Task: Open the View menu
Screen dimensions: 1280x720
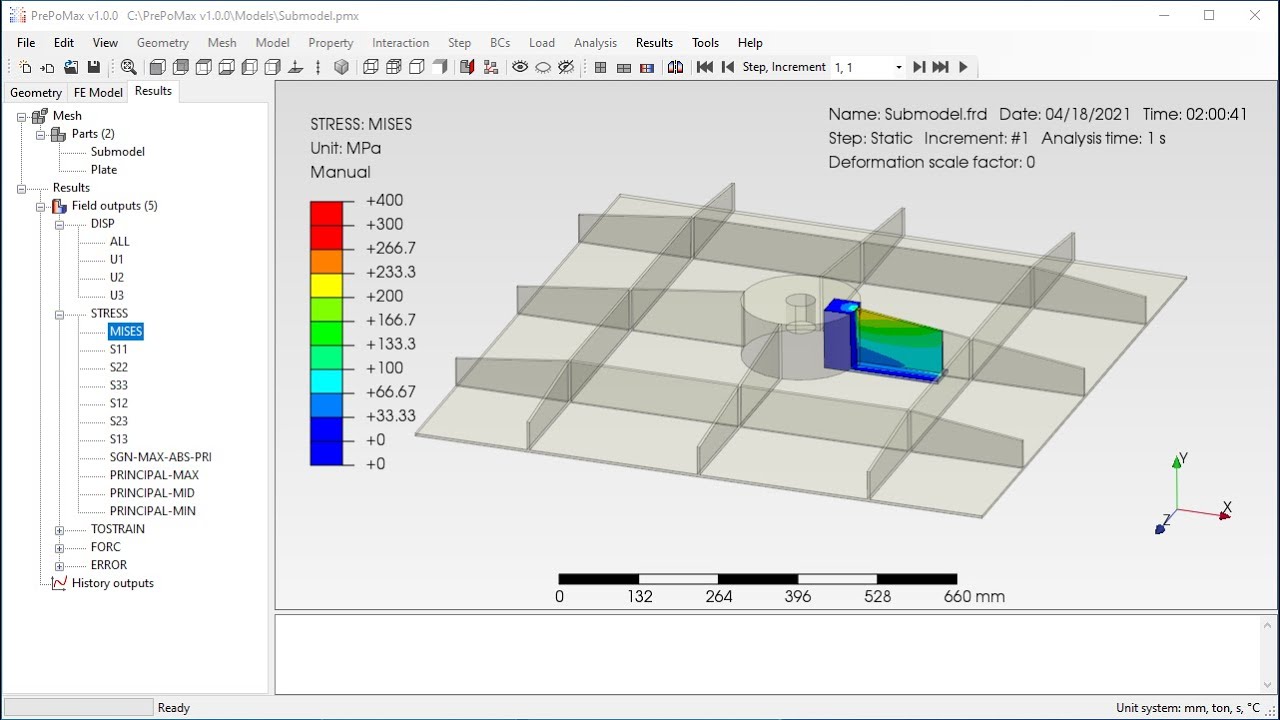Action: (105, 43)
